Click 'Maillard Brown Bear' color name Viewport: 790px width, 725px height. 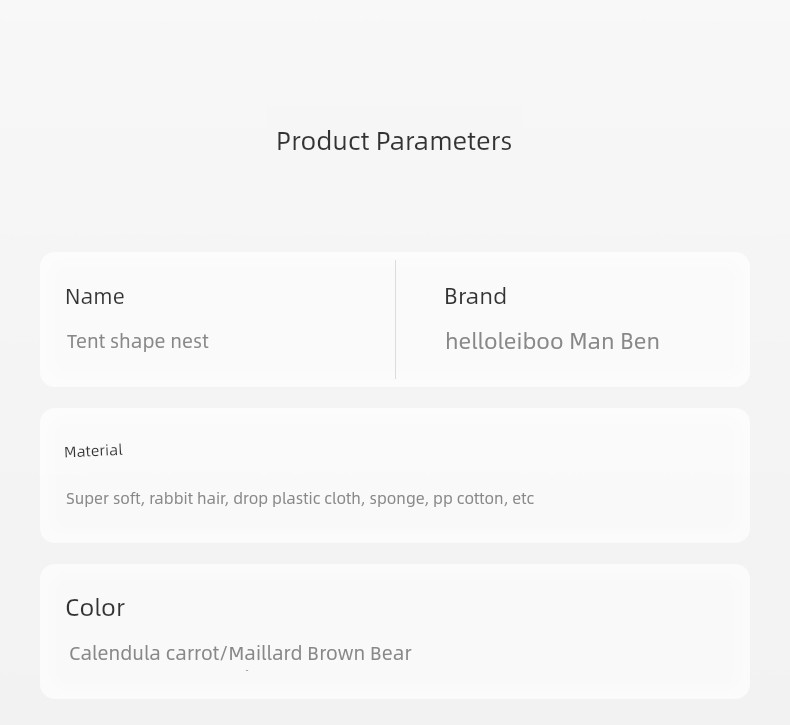point(320,653)
